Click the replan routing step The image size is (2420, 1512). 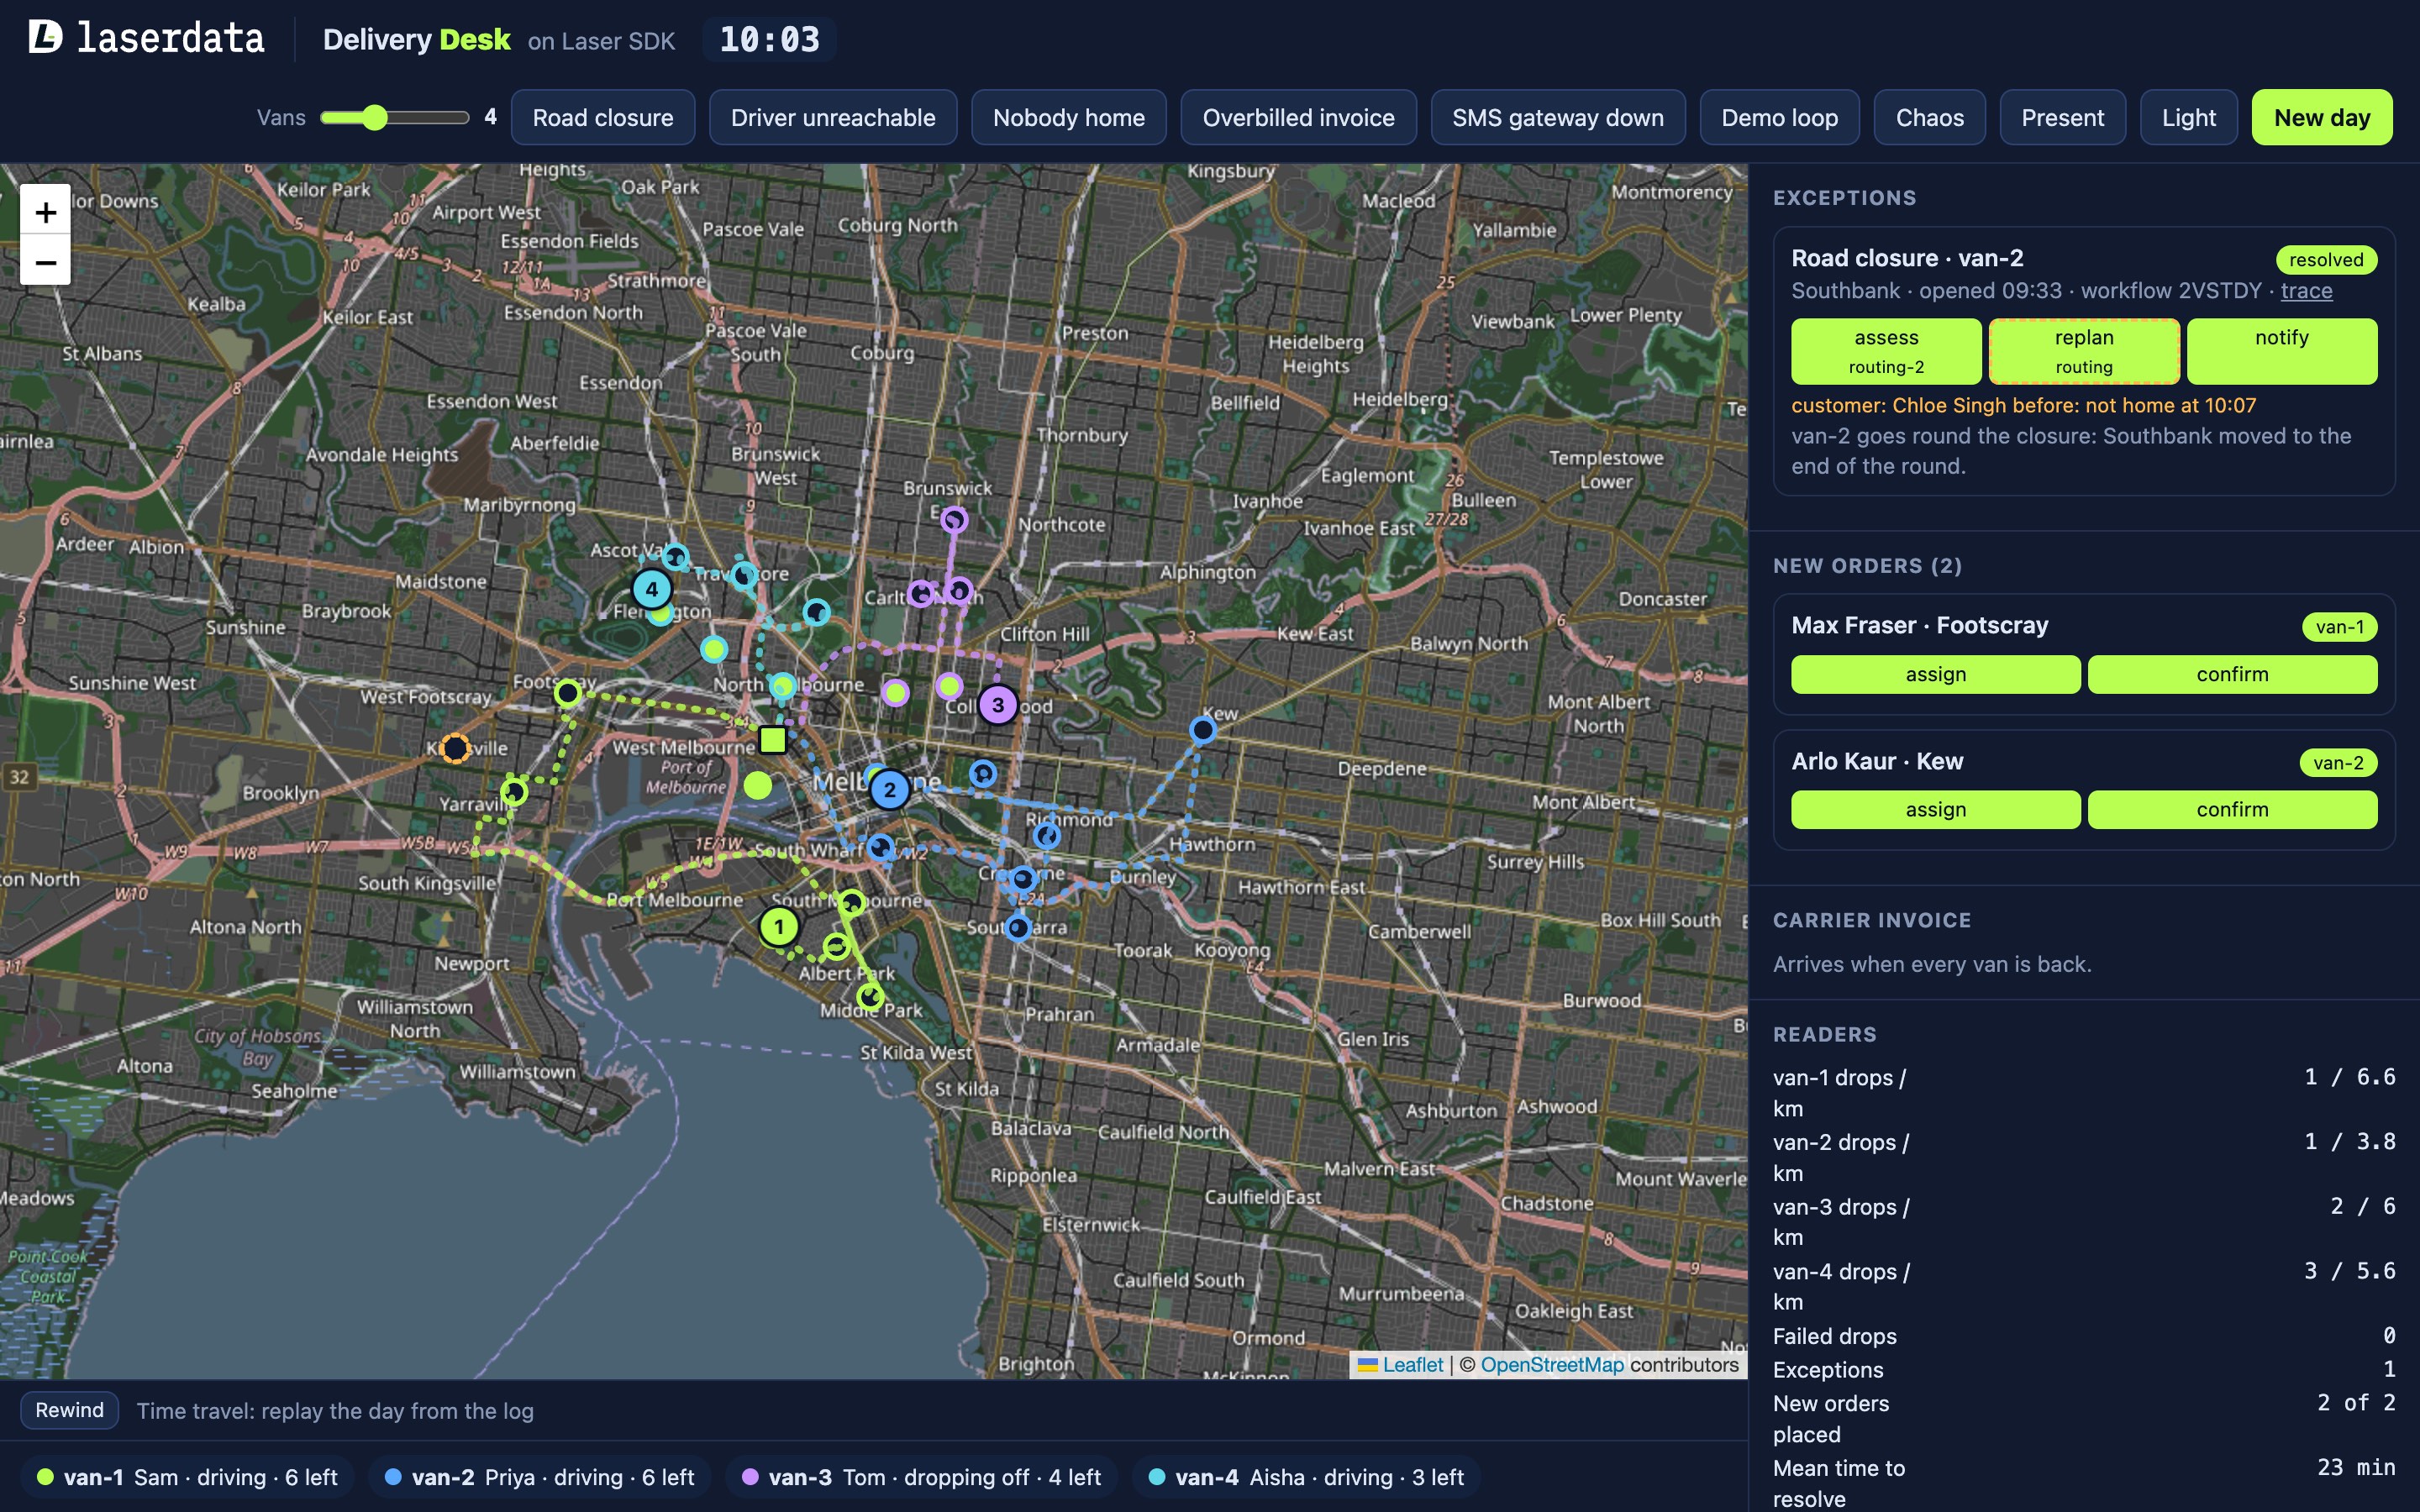tap(2084, 351)
